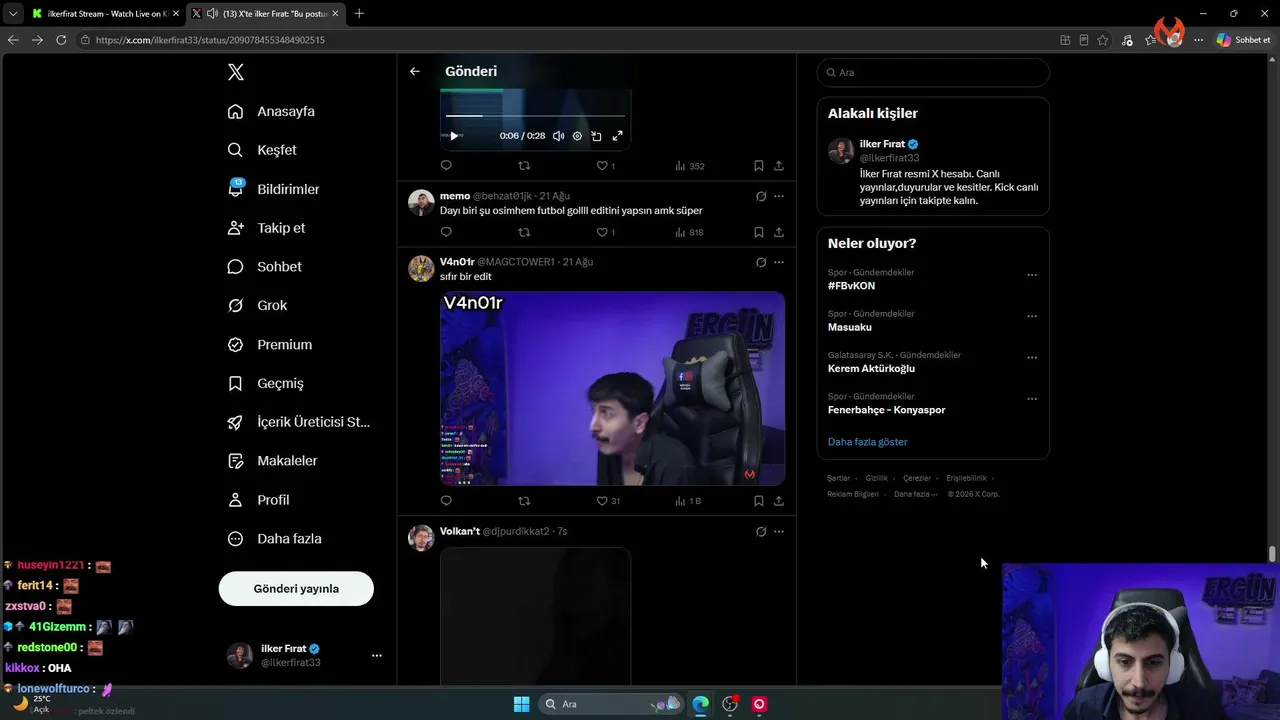The height and width of the screenshot is (720, 1280).
Task: Open options for the Masuaku trend
Action: [x=1032, y=316]
